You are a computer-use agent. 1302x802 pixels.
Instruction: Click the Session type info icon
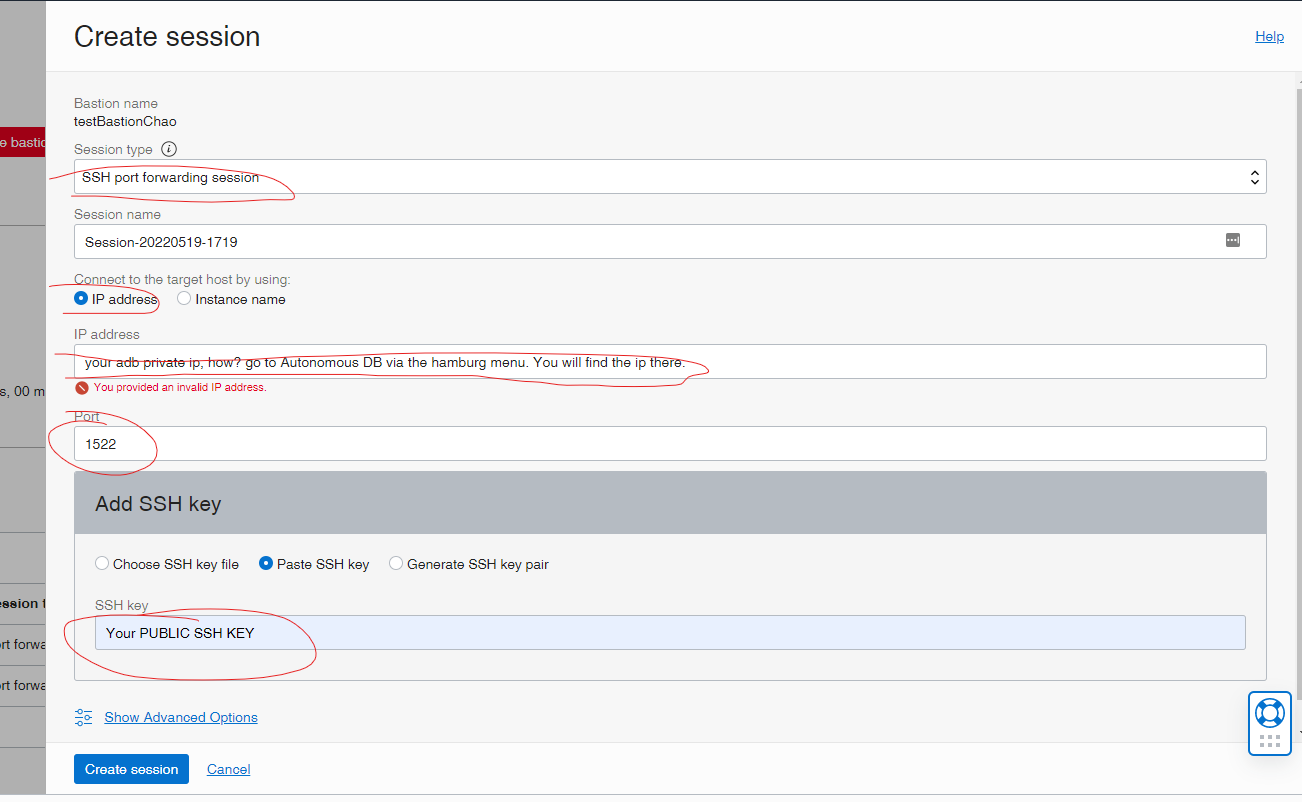[169, 149]
